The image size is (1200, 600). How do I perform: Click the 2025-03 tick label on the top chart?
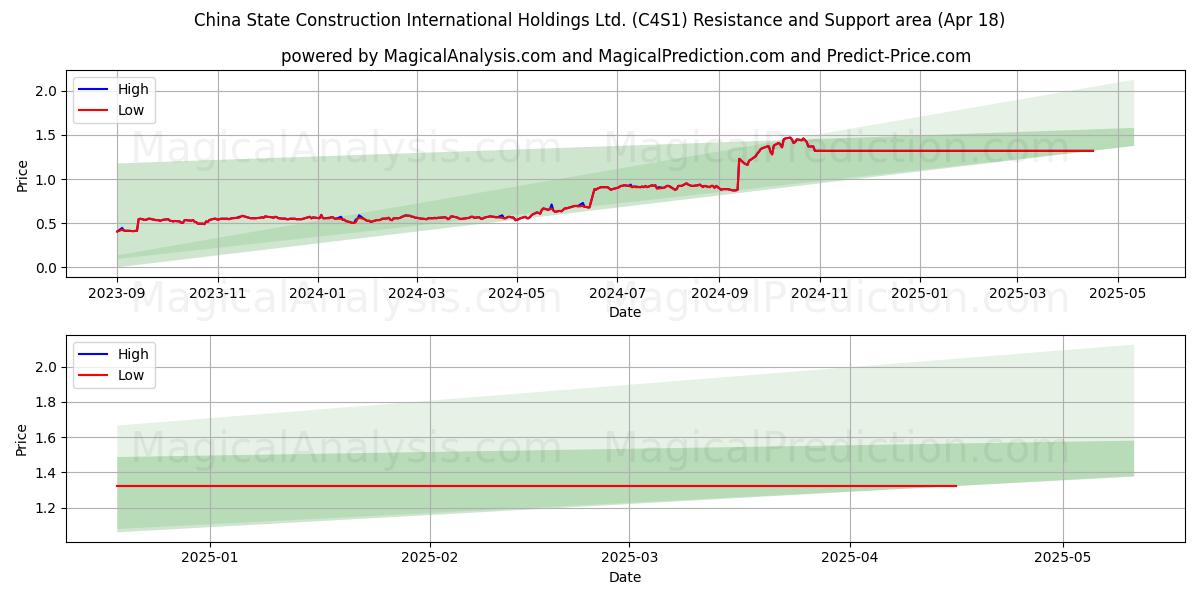coord(1017,295)
